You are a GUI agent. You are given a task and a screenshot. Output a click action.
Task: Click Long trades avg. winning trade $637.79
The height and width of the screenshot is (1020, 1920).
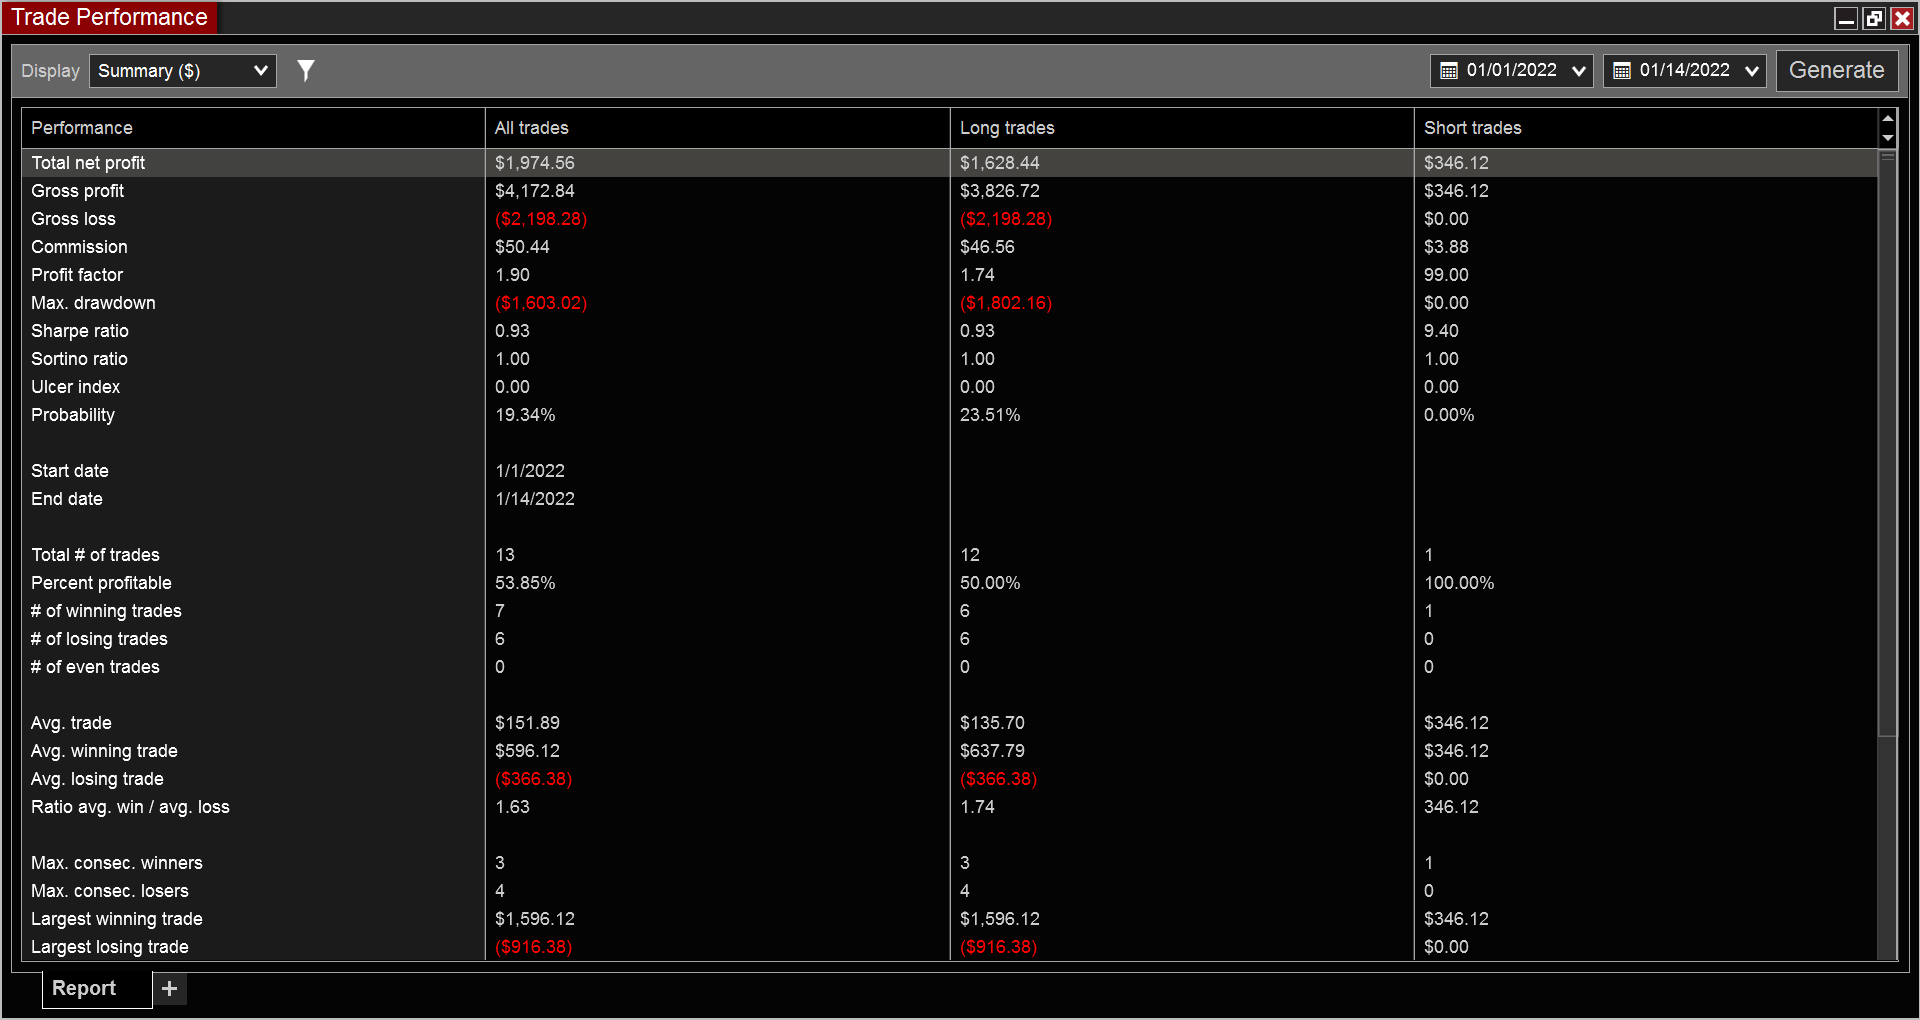click(992, 751)
